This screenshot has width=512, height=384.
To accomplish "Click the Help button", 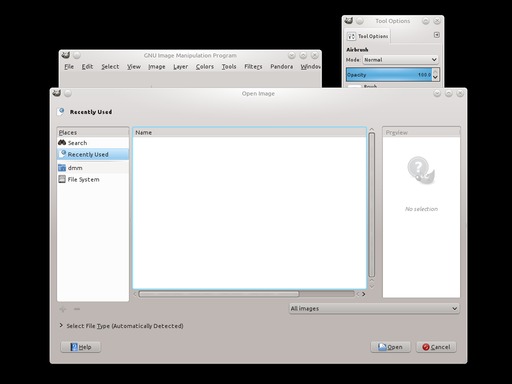I will 80,347.
